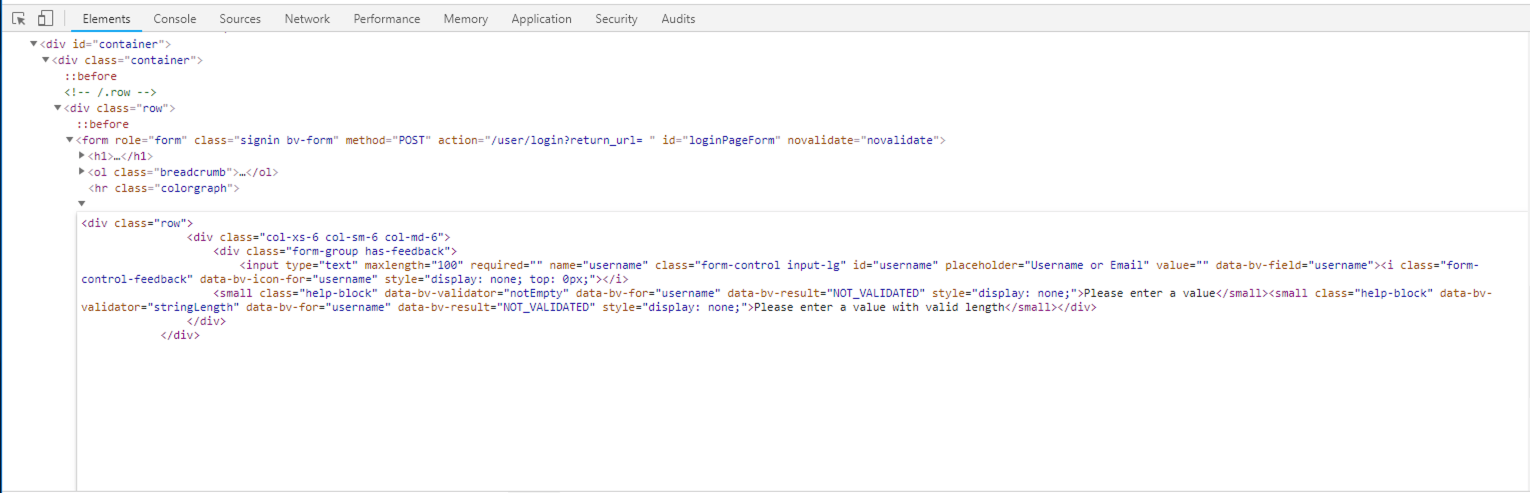The width and height of the screenshot is (1530, 493).
Task: Activate the inspect element picker icon
Action: [x=19, y=18]
